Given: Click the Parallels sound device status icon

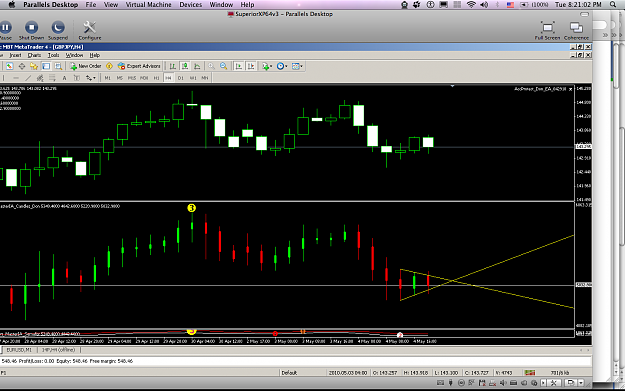Looking at the screenshot, I should tap(503, 383).
